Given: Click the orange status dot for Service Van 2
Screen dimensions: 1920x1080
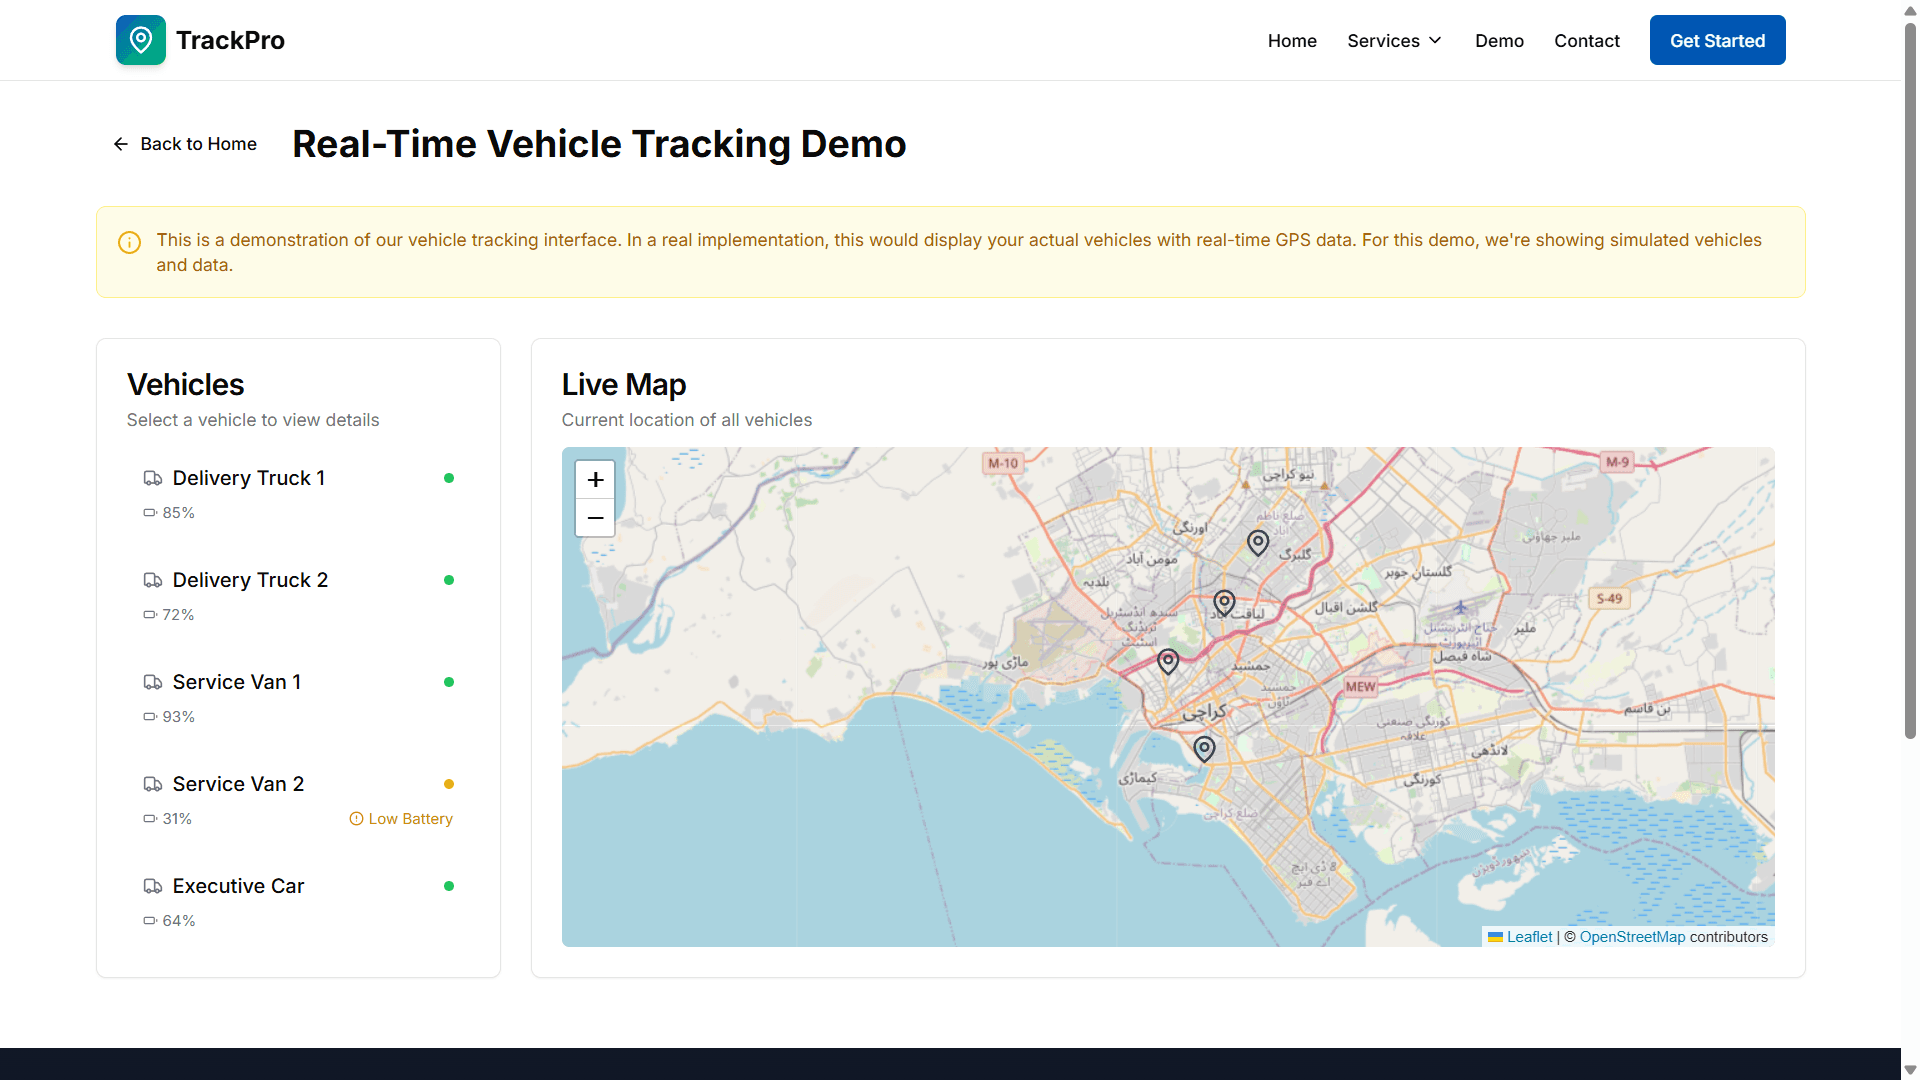Looking at the screenshot, I should click(x=449, y=784).
